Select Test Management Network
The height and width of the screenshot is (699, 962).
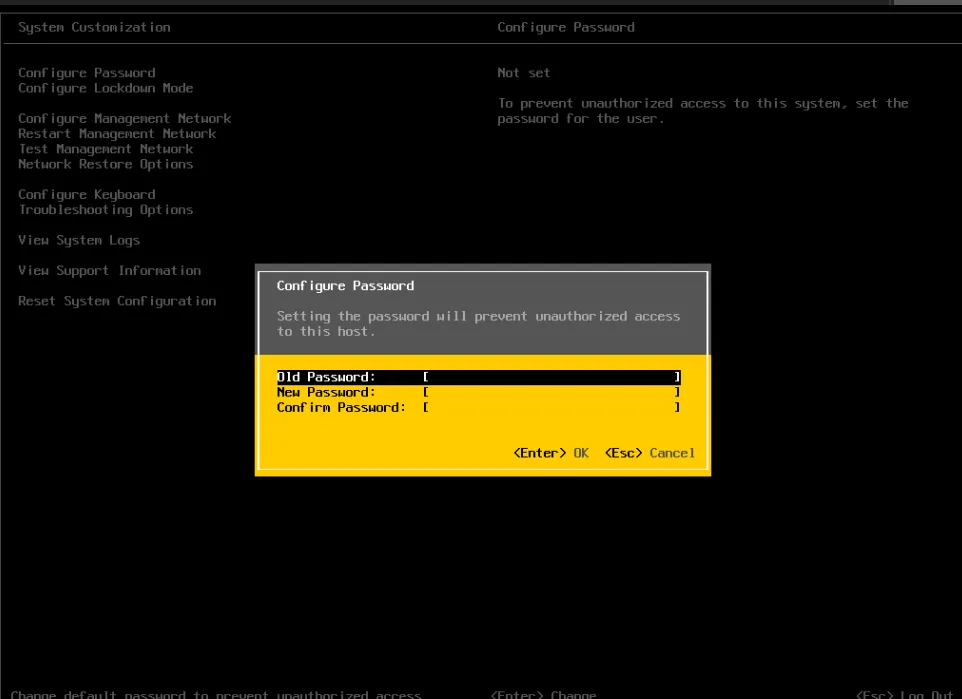tap(106, 149)
